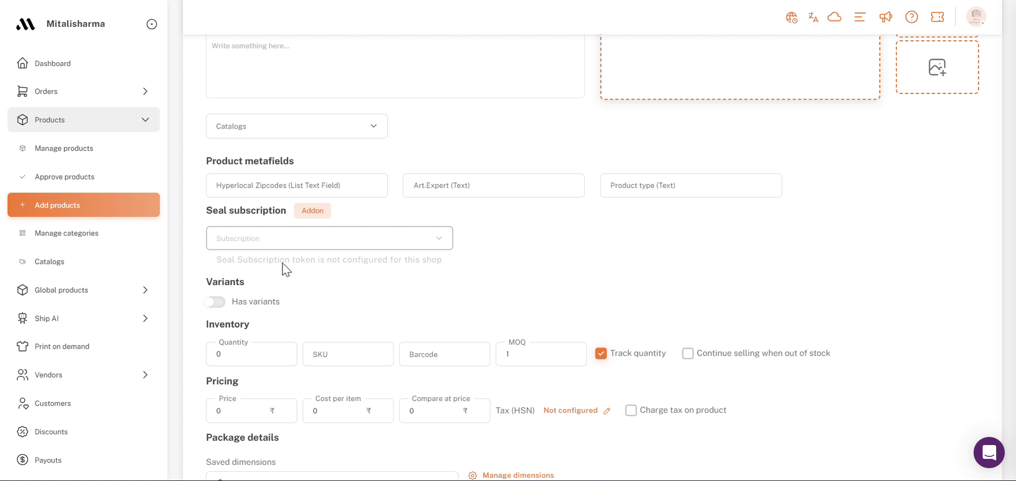The image size is (1016, 481).
Task: Click the Catalogs tag icon
Action: pyautogui.click(x=23, y=262)
